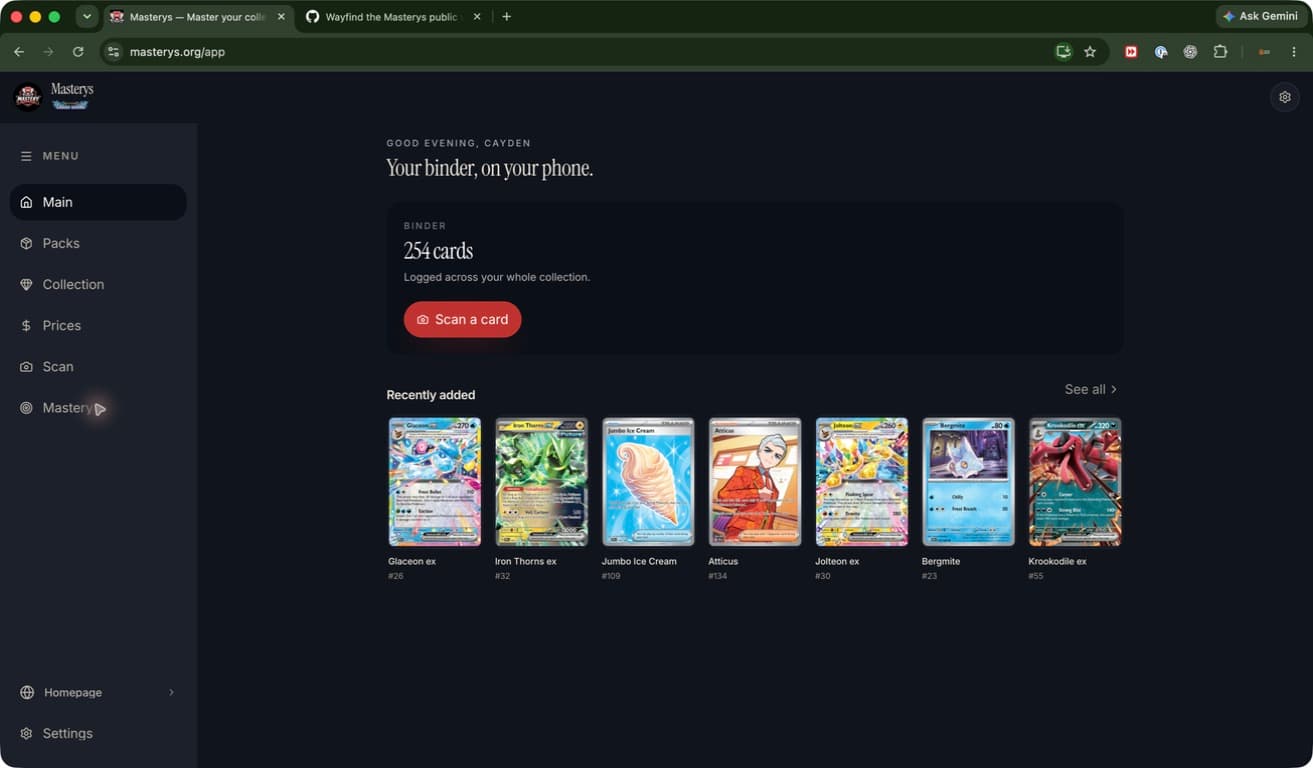Click the address bar URL field
This screenshot has width=1313, height=768.
click(x=580, y=51)
